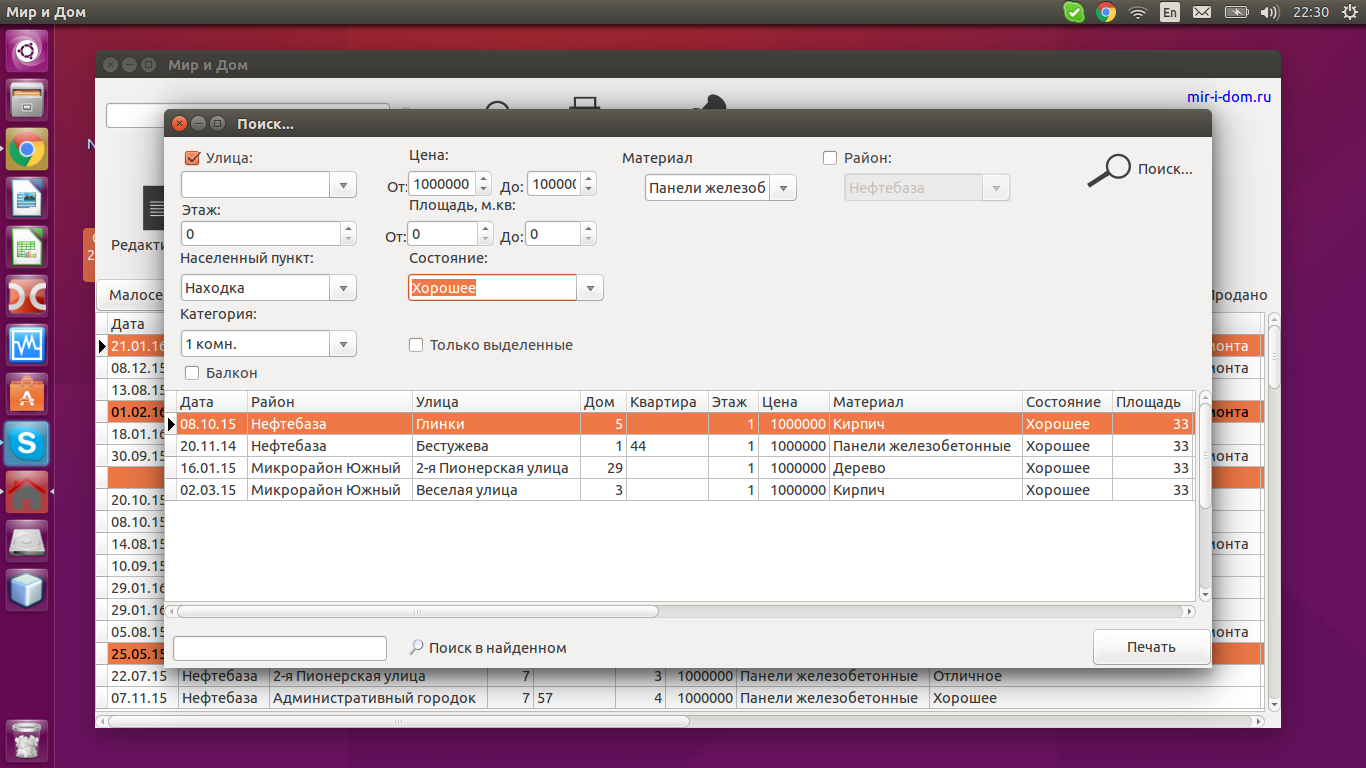Click the Поиск... search button with magnifier
The width and height of the screenshot is (1366, 768).
[x=1141, y=170]
